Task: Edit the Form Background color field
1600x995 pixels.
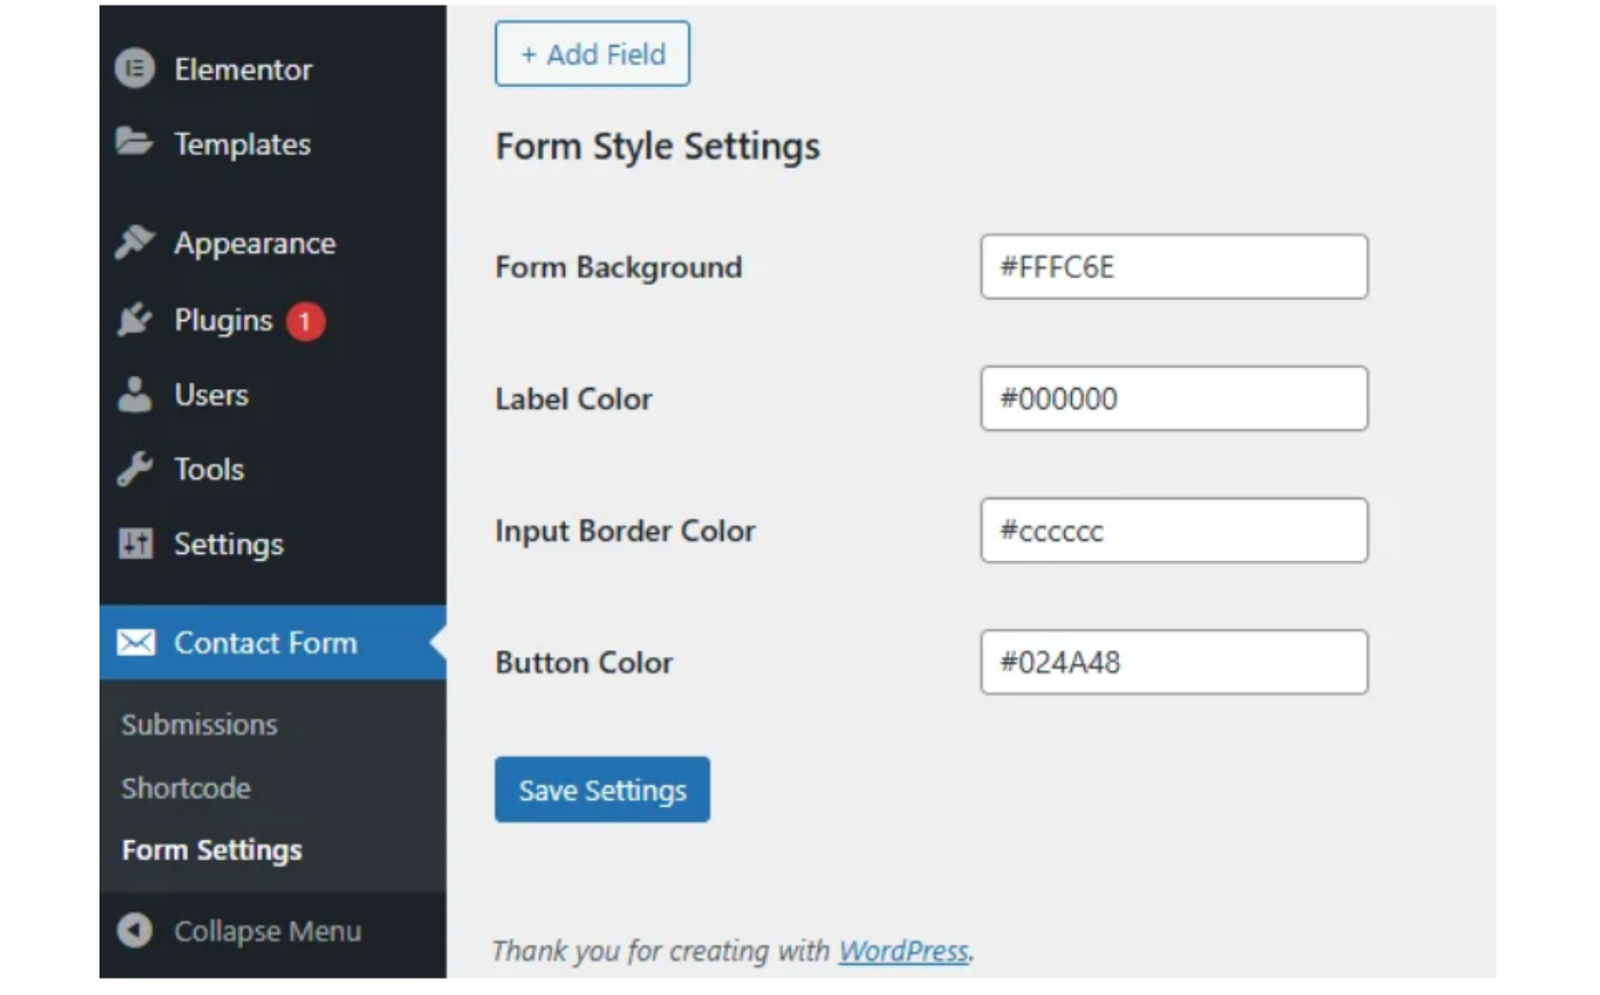Action: pos(1174,267)
